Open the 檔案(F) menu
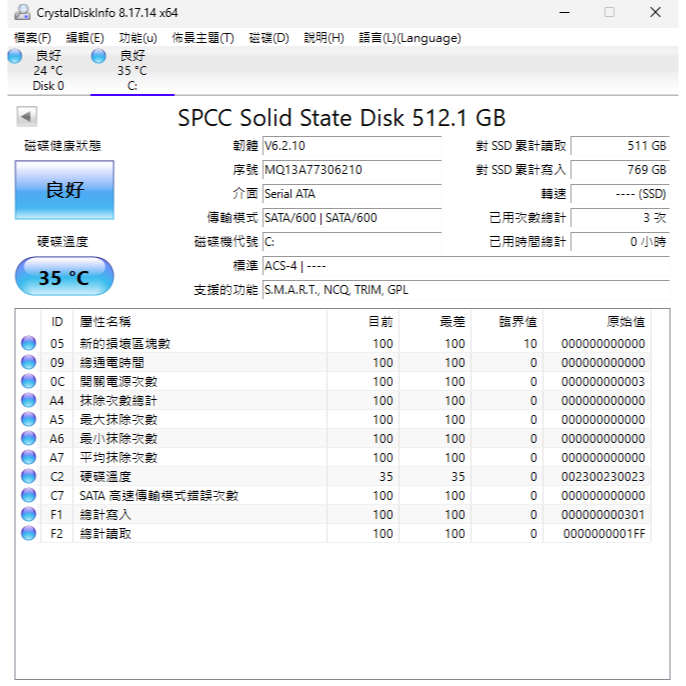This screenshot has height=686, width=686. point(32,38)
